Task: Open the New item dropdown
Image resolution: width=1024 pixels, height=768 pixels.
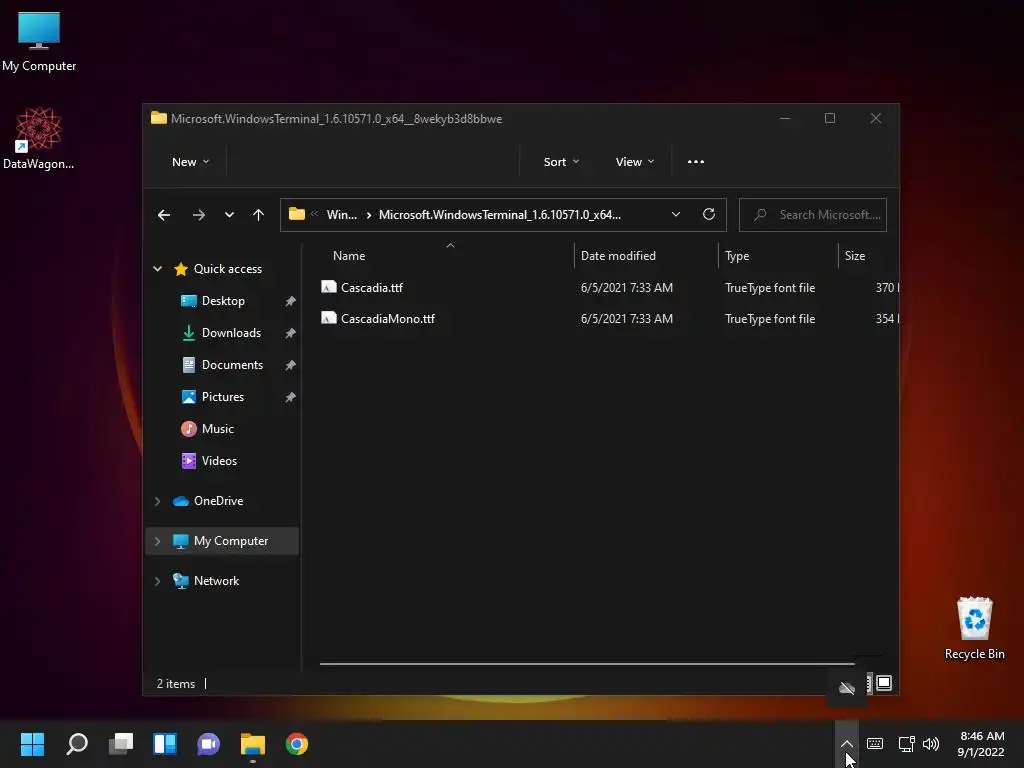Action: point(190,162)
